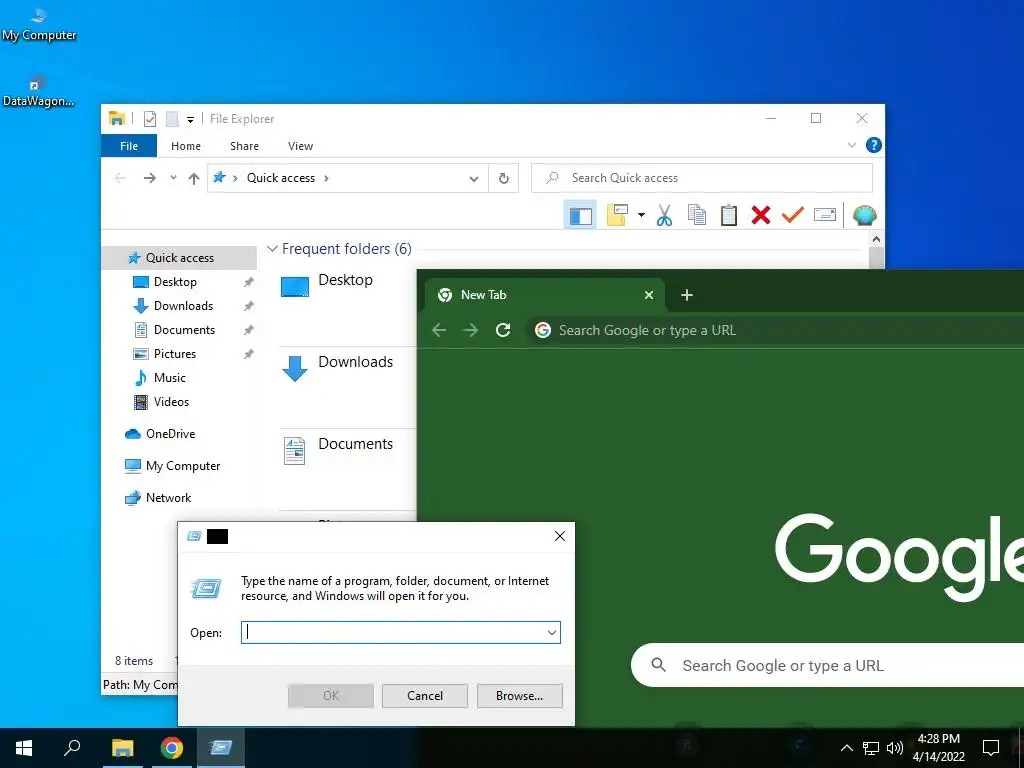Viewport: 1024px width, 768px height.
Task: Open the View ribbon tab
Action: [x=300, y=146]
